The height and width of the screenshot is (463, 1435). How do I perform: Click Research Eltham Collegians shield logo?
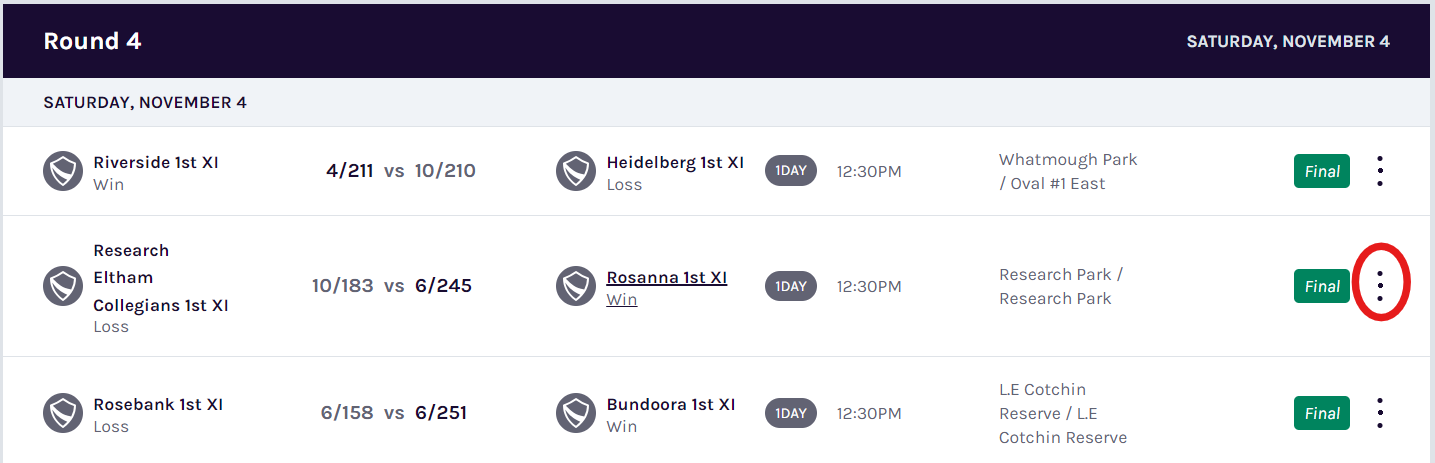click(62, 286)
